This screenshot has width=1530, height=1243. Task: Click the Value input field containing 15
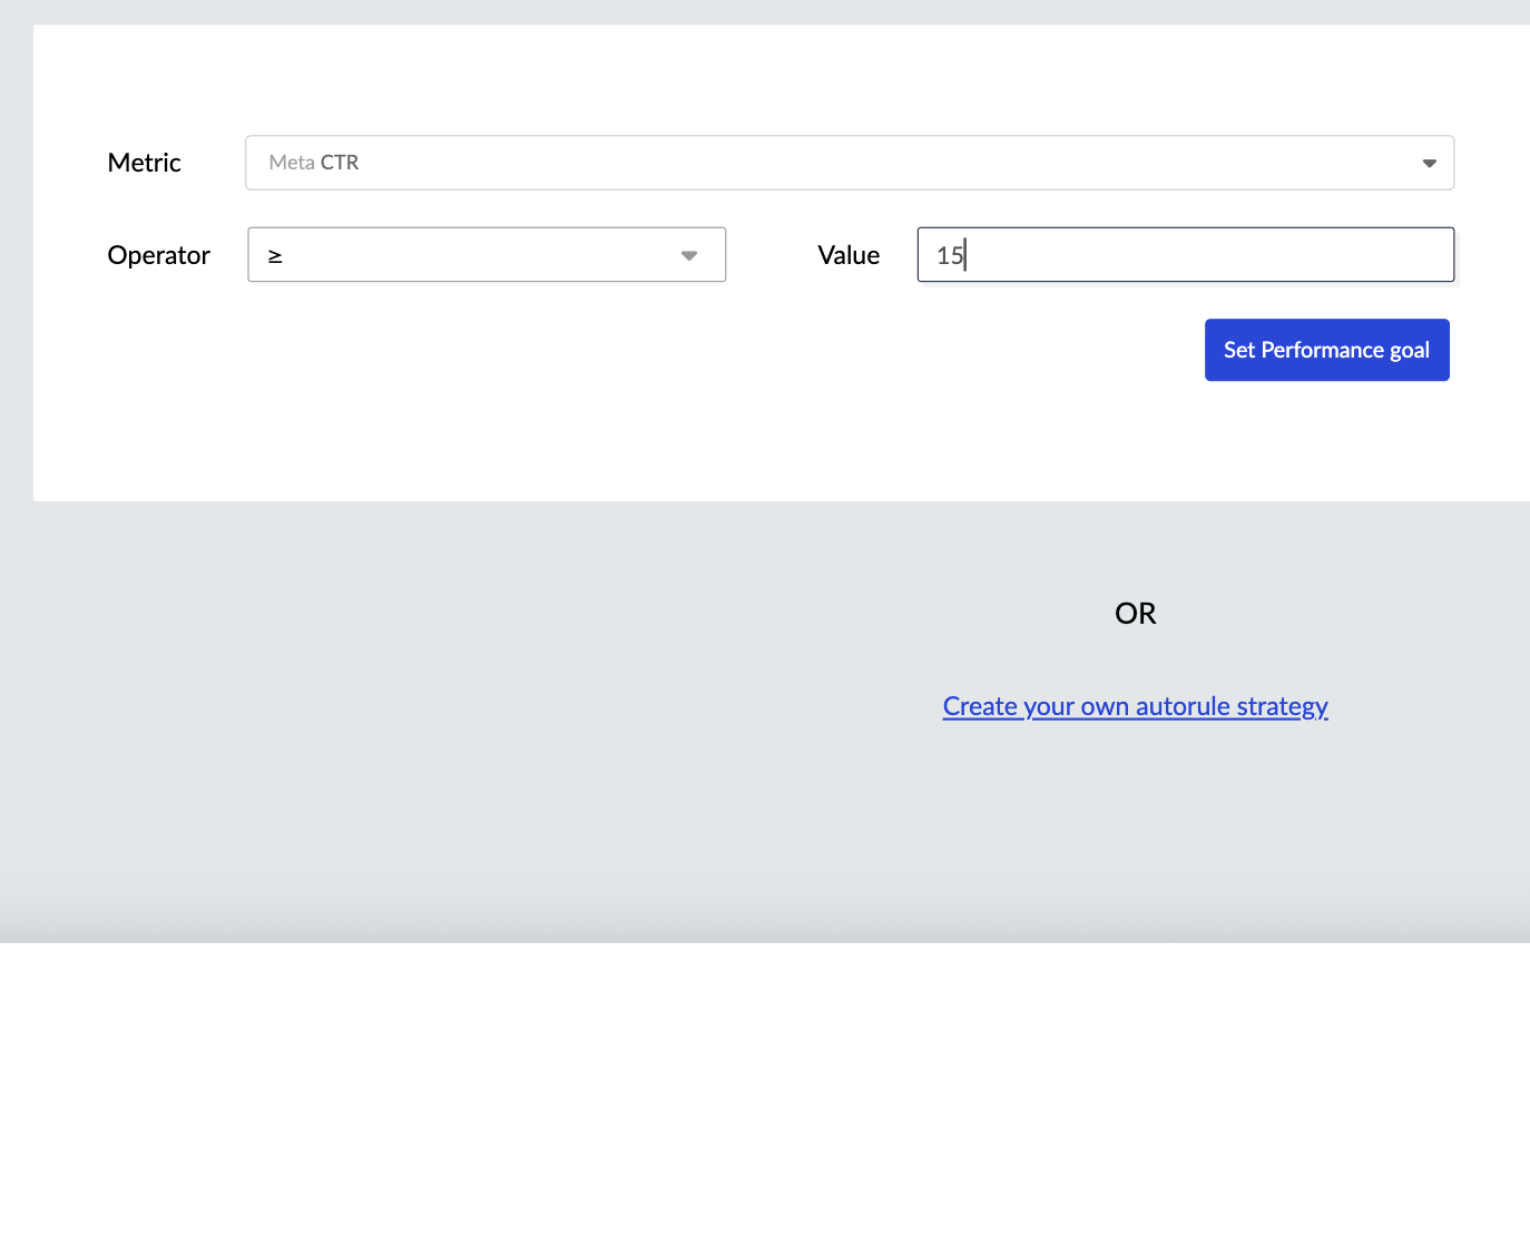[1185, 255]
